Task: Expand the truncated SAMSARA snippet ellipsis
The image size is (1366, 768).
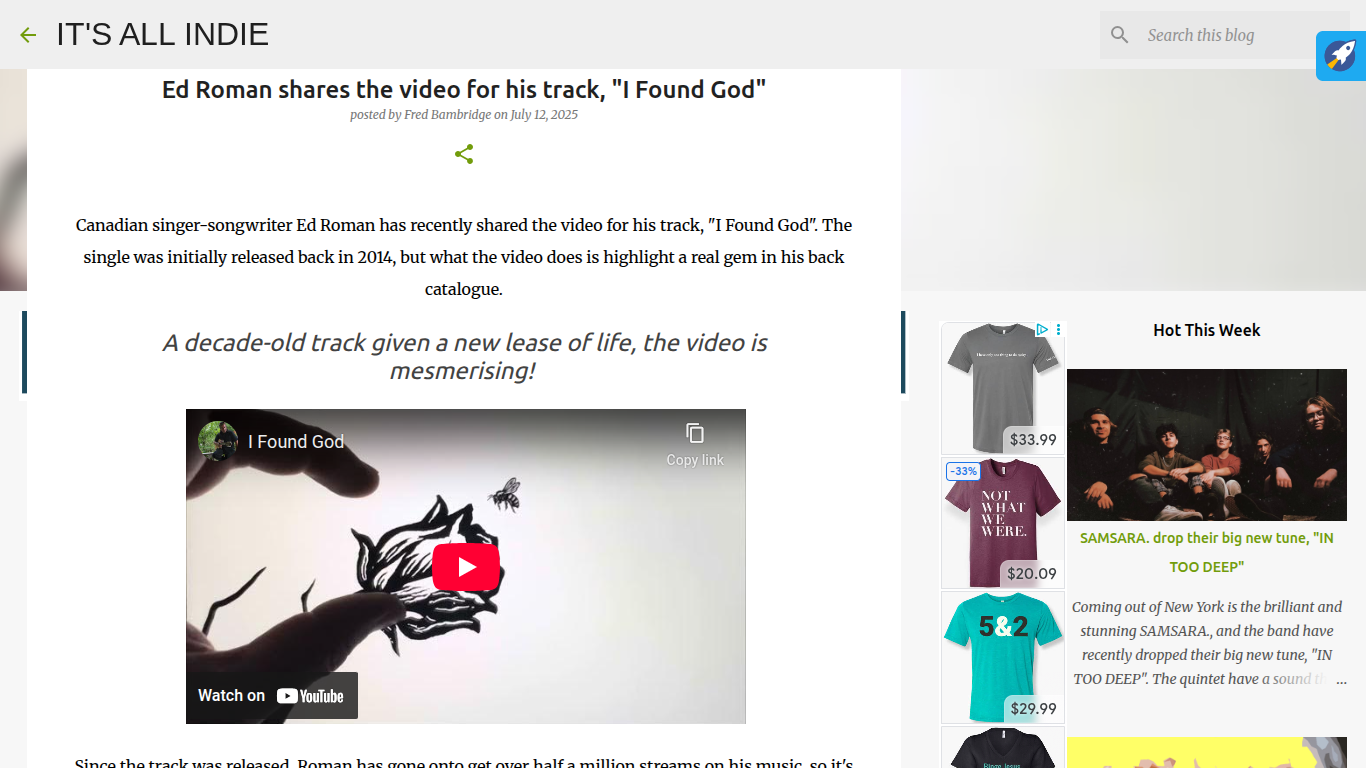Action: pyautogui.click(x=1341, y=679)
